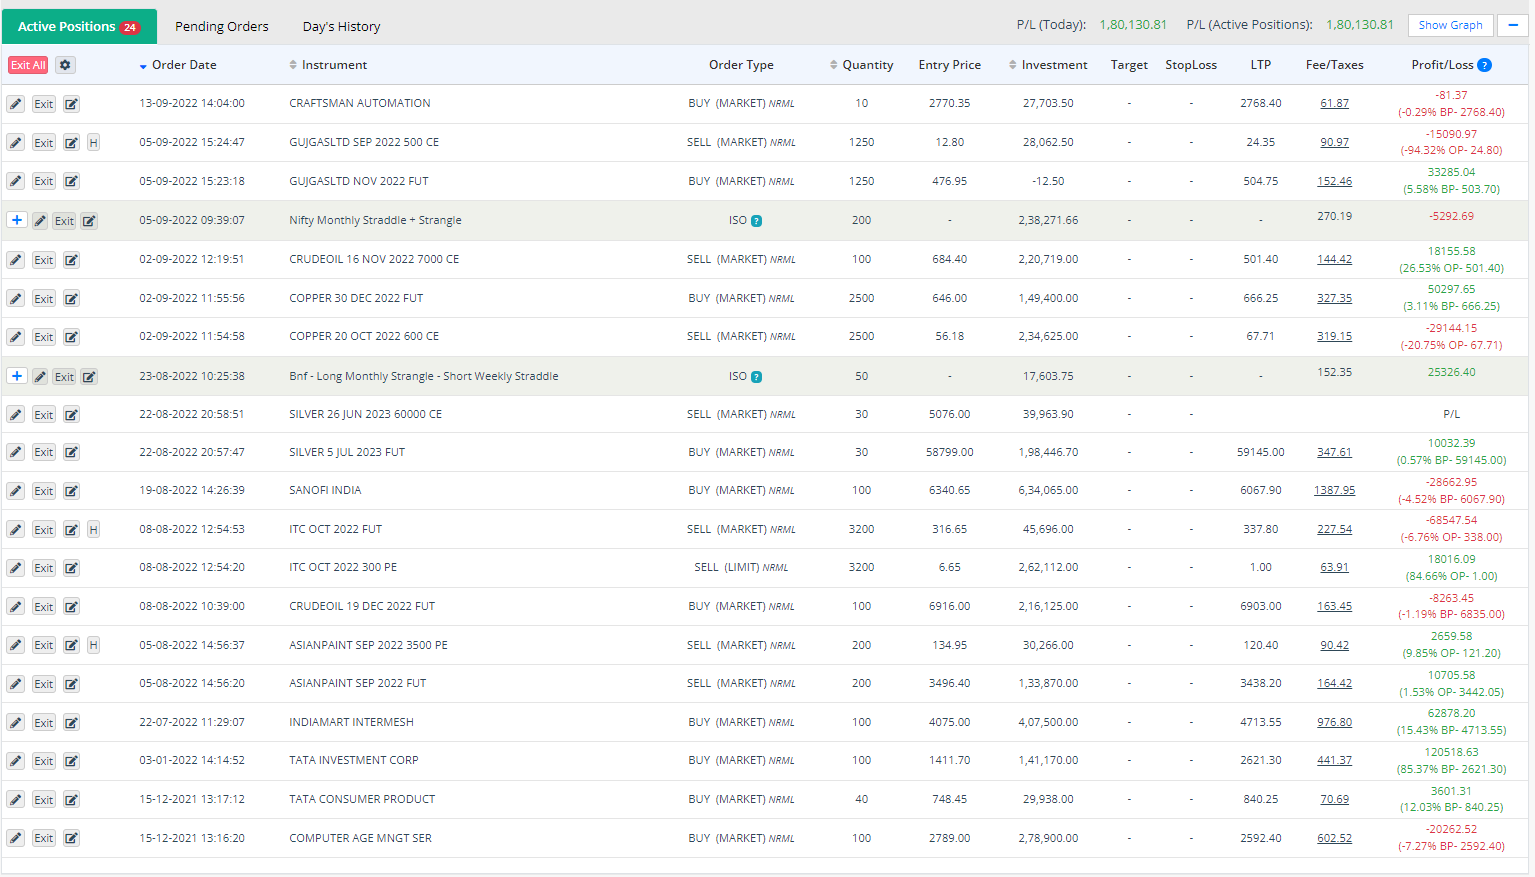The width and height of the screenshot is (1535, 877).
Task: Exit the COMPUTER AGE MNGT SER position
Action: pyautogui.click(x=44, y=838)
